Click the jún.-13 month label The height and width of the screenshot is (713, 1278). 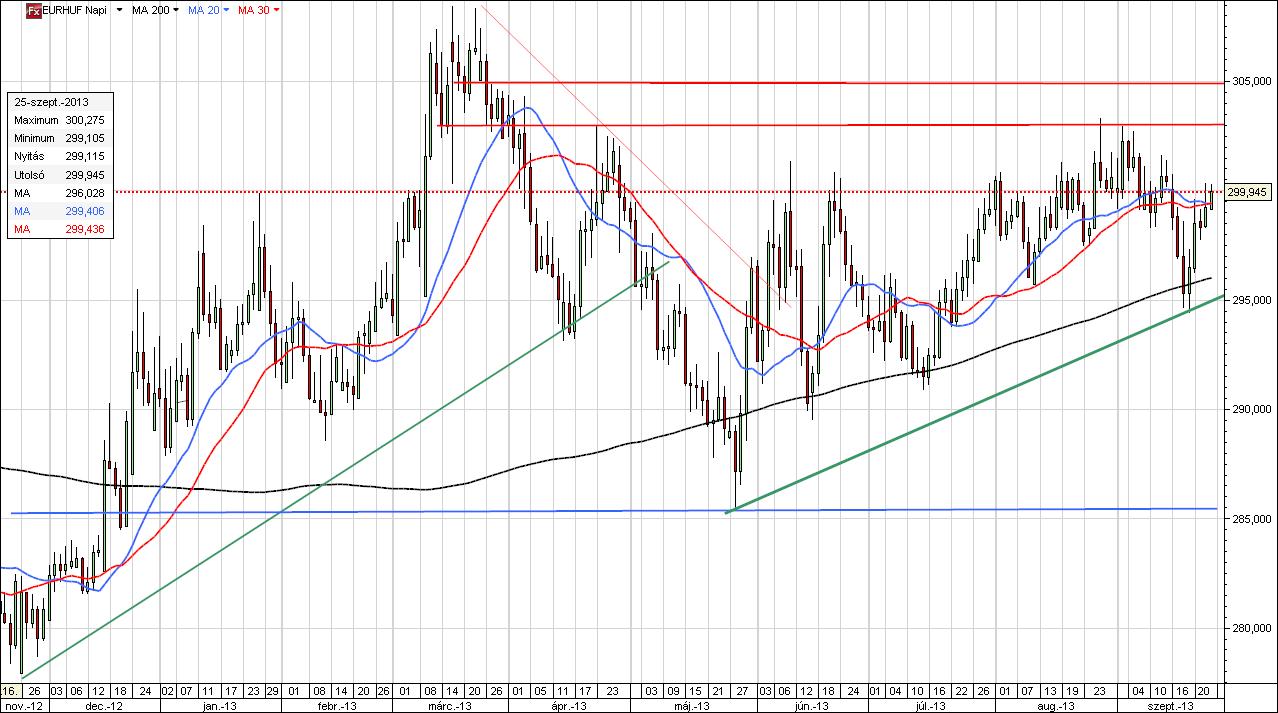[810, 706]
